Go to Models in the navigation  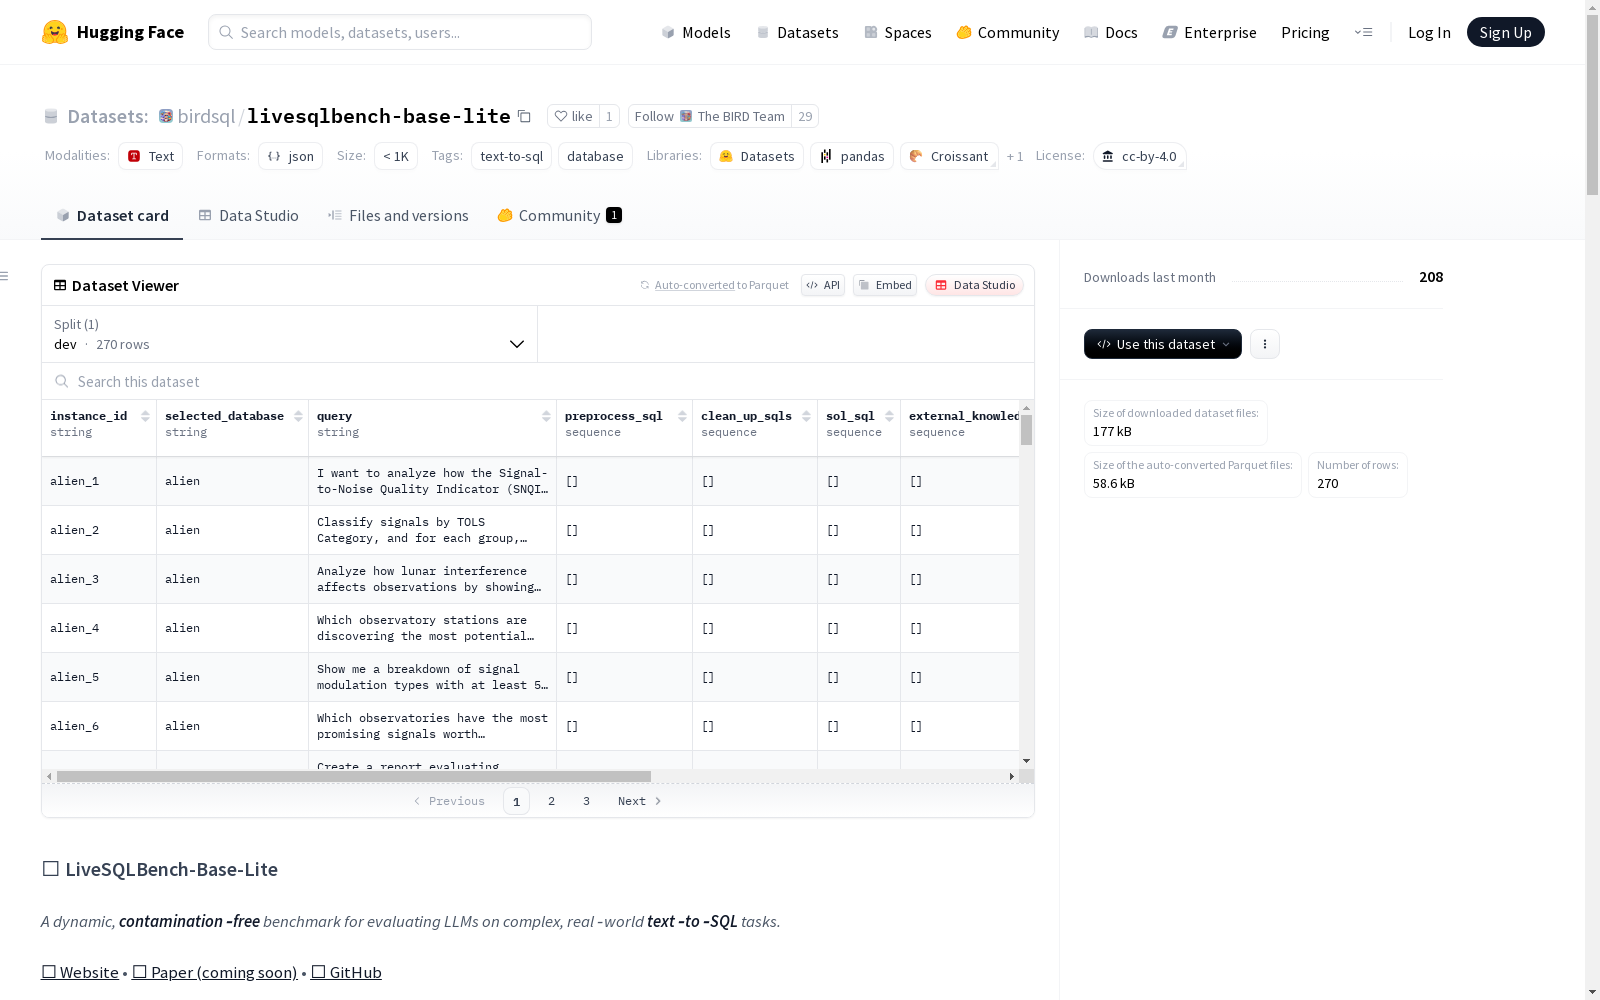696,32
